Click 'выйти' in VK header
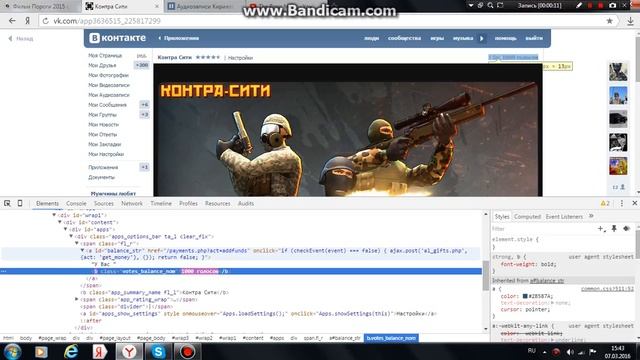This screenshot has height=360, width=640. click(534, 38)
